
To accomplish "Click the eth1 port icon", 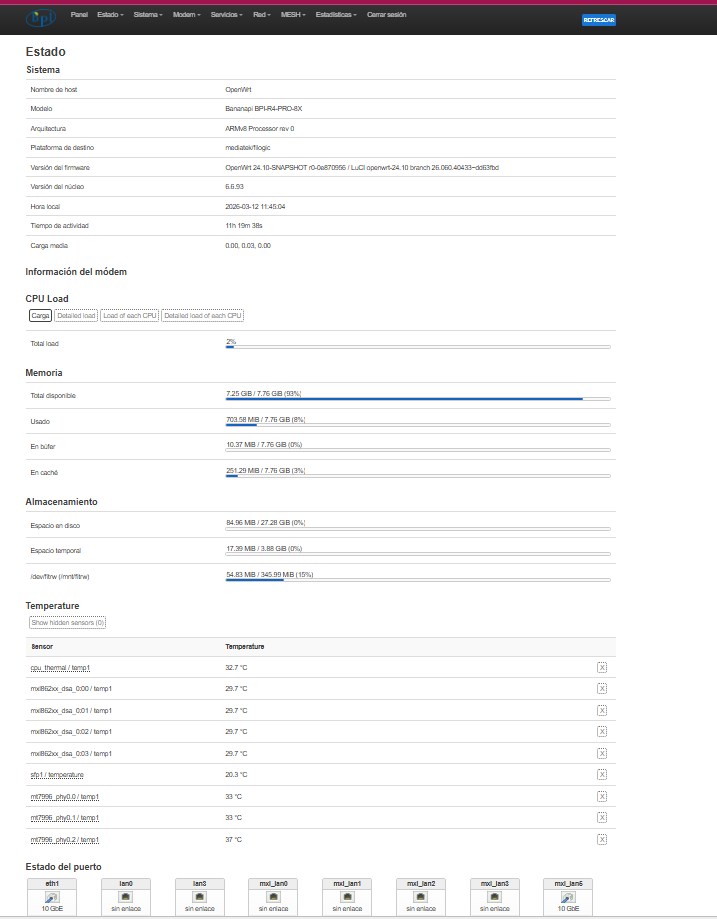I will coord(51,897).
